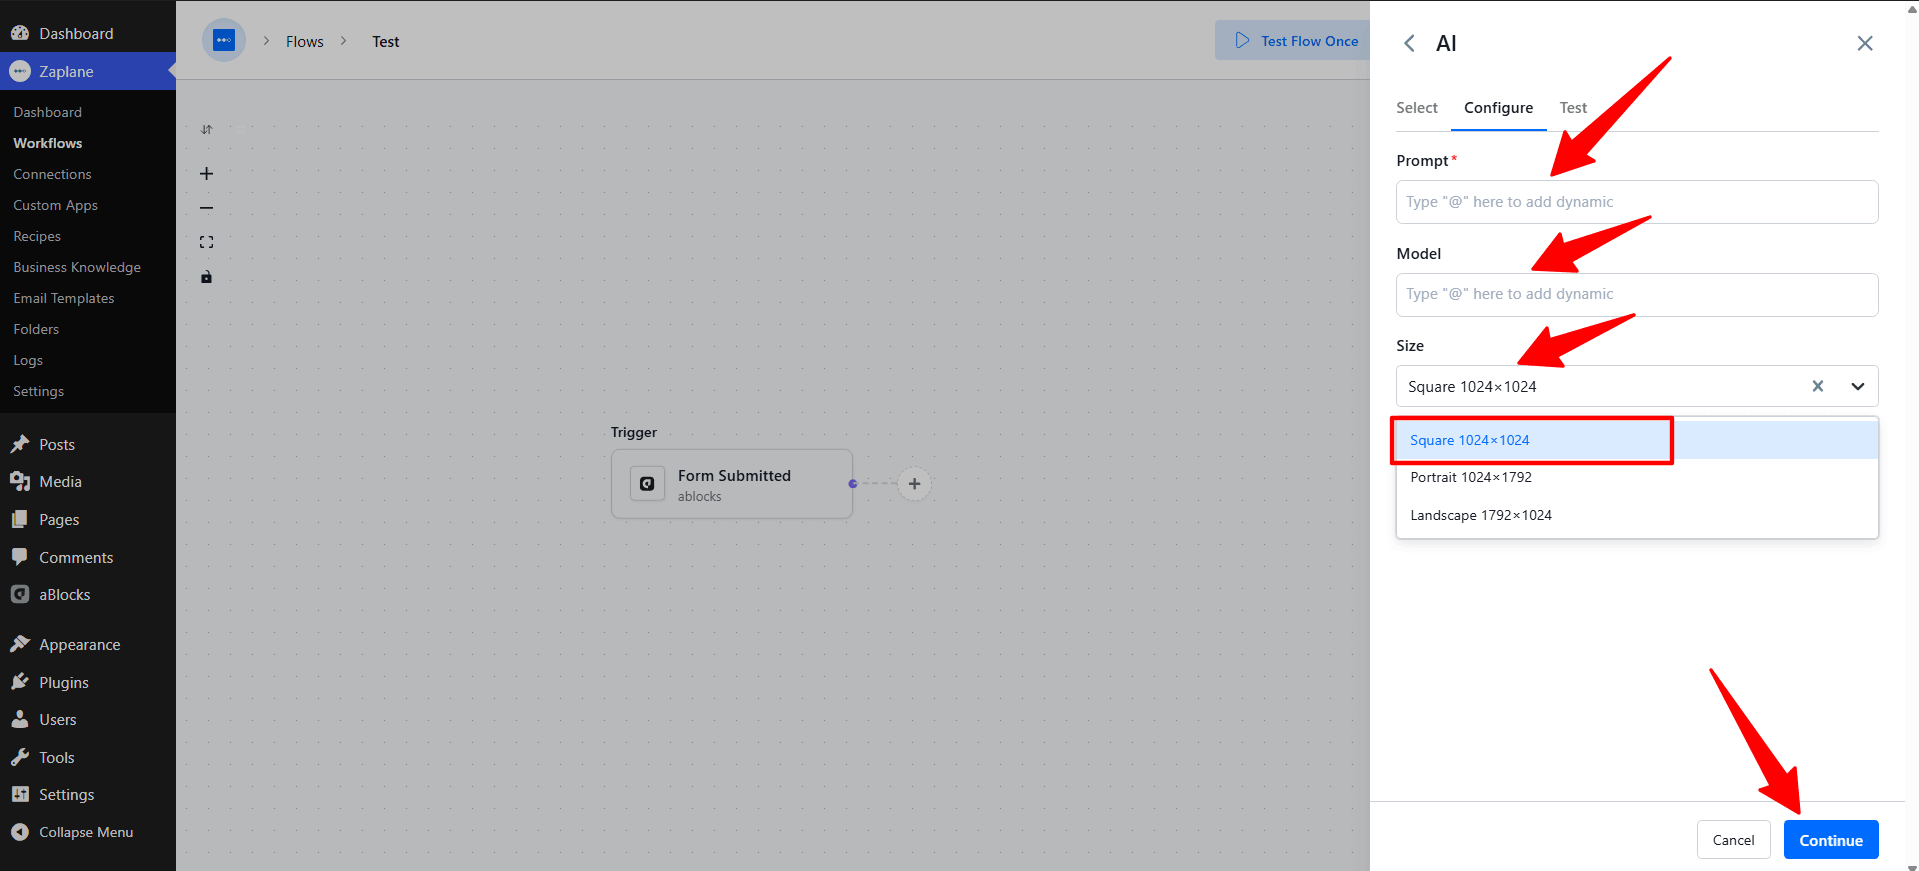The height and width of the screenshot is (871, 1919).
Task: Click the Test breadcrumb title
Action: 386,41
